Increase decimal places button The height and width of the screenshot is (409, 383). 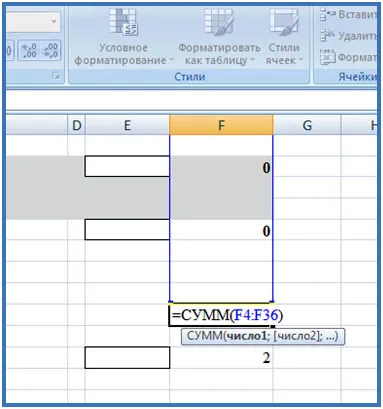coord(29,50)
